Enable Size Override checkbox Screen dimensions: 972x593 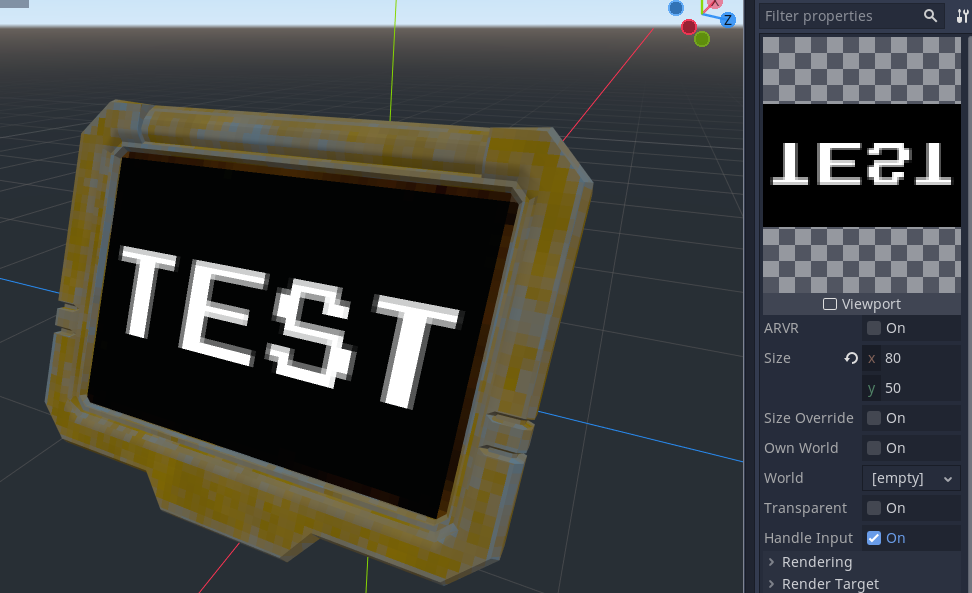[x=874, y=418]
